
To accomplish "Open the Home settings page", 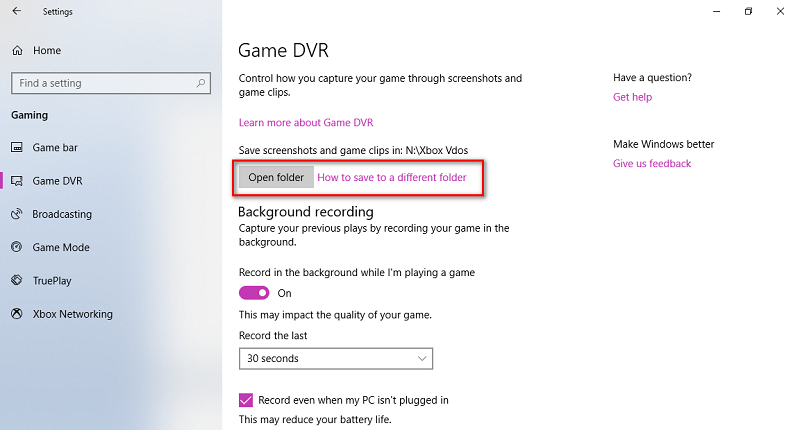I will point(47,50).
